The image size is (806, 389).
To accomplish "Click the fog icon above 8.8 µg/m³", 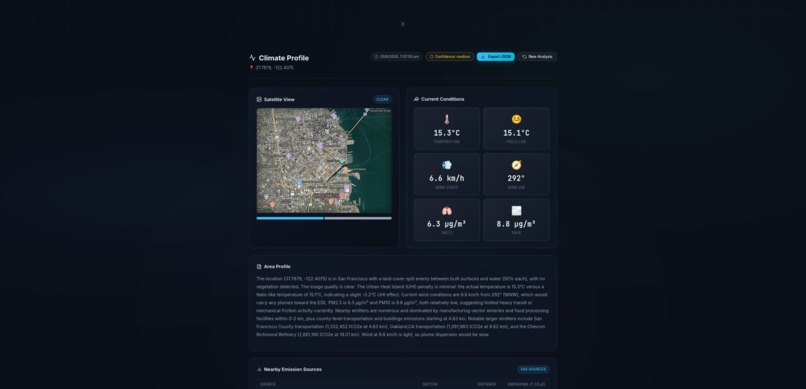I will click(x=516, y=211).
